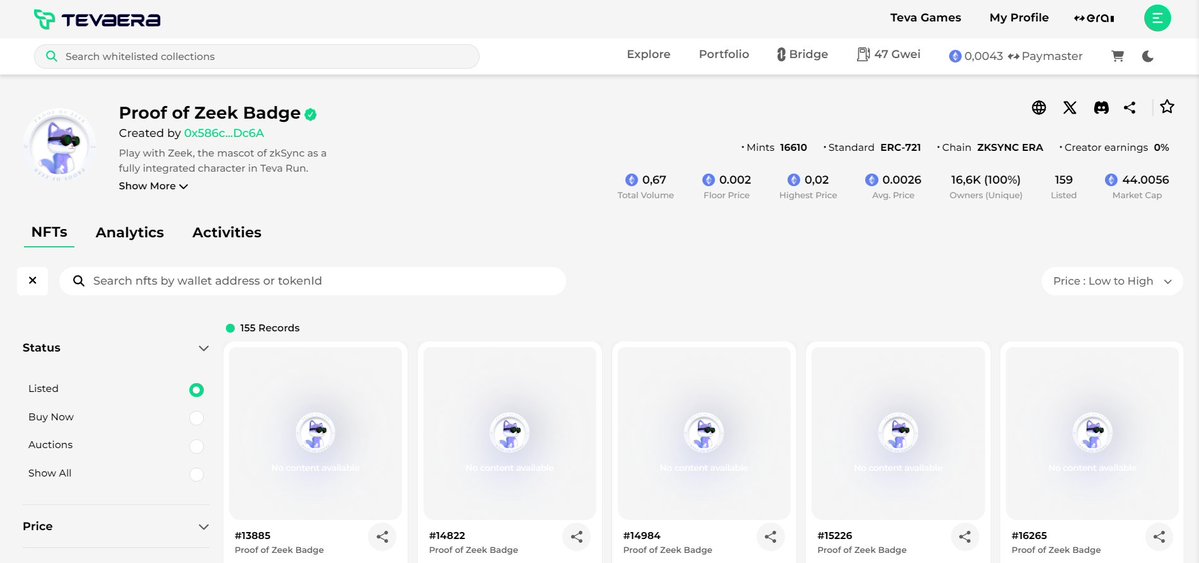Viewport: 1199px width, 563px height.
Task: Open the shopping cart
Action: coord(1117,56)
